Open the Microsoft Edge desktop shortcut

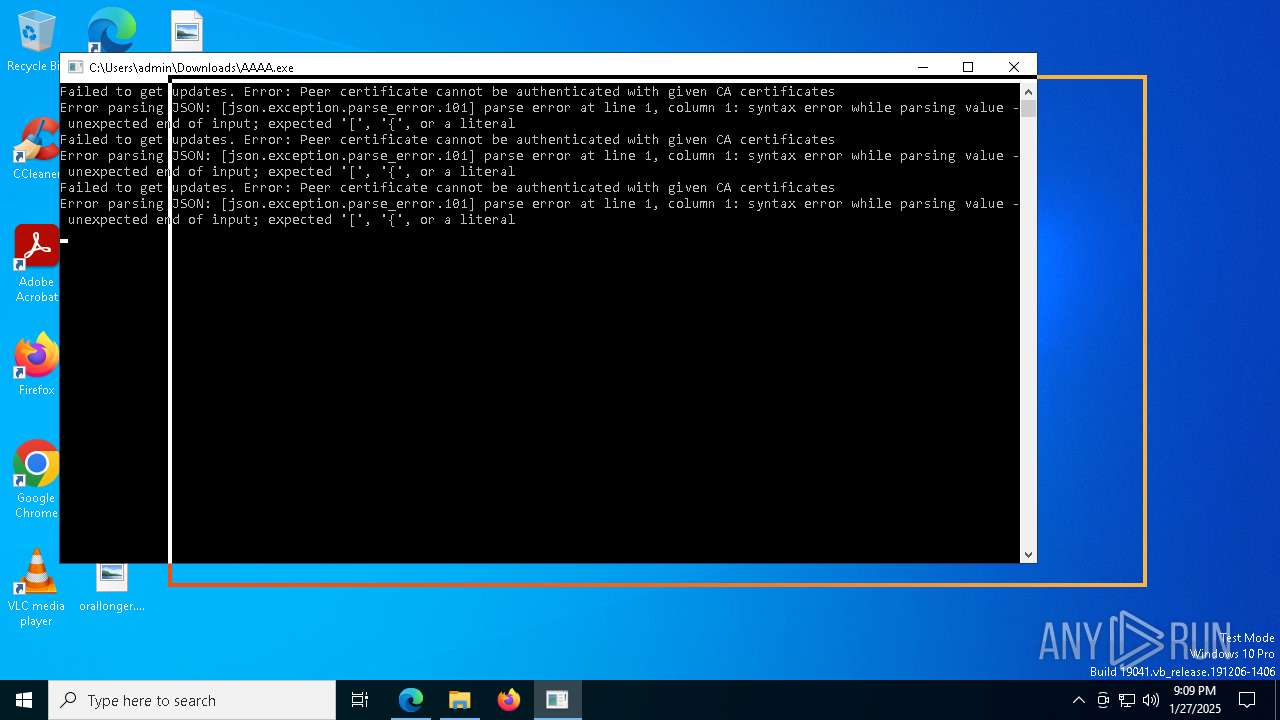coord(111,30)
